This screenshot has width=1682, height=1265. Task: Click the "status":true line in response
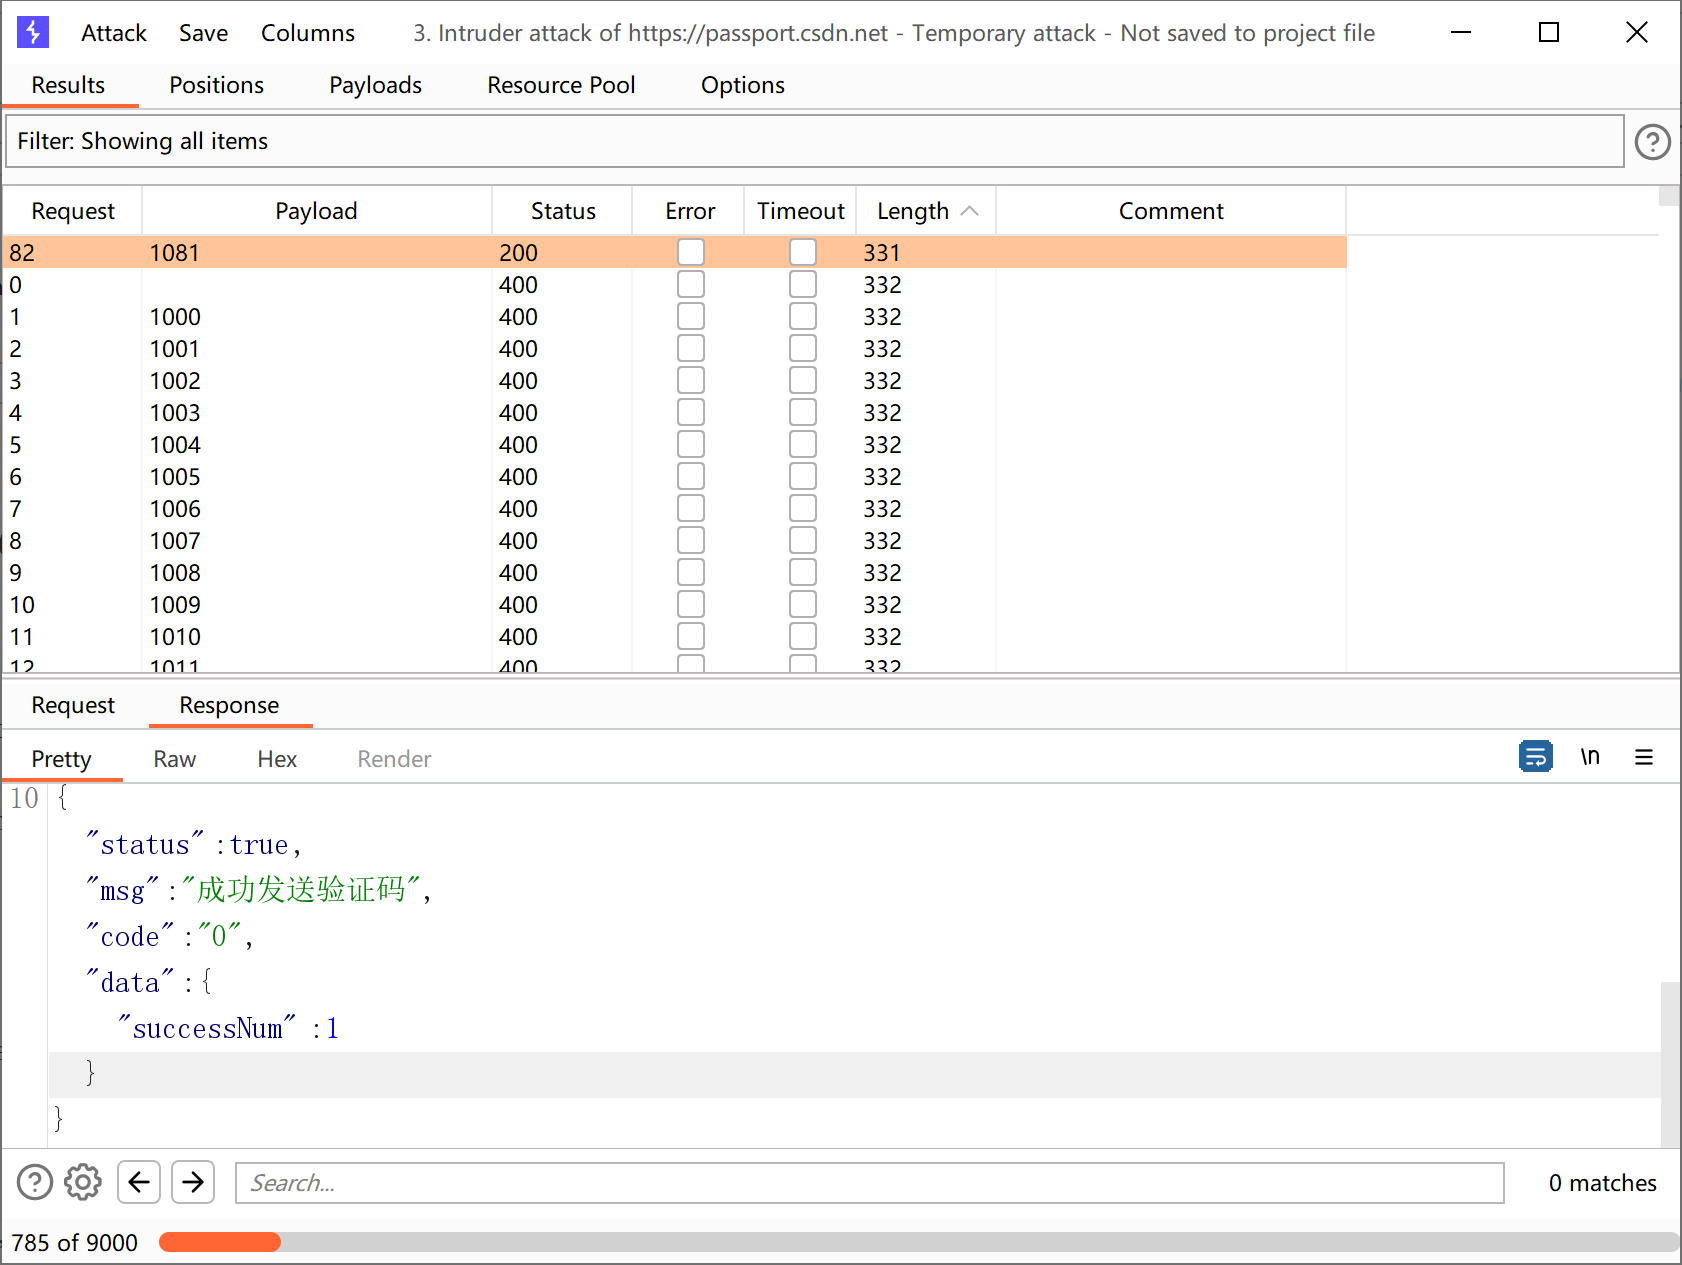194,844
